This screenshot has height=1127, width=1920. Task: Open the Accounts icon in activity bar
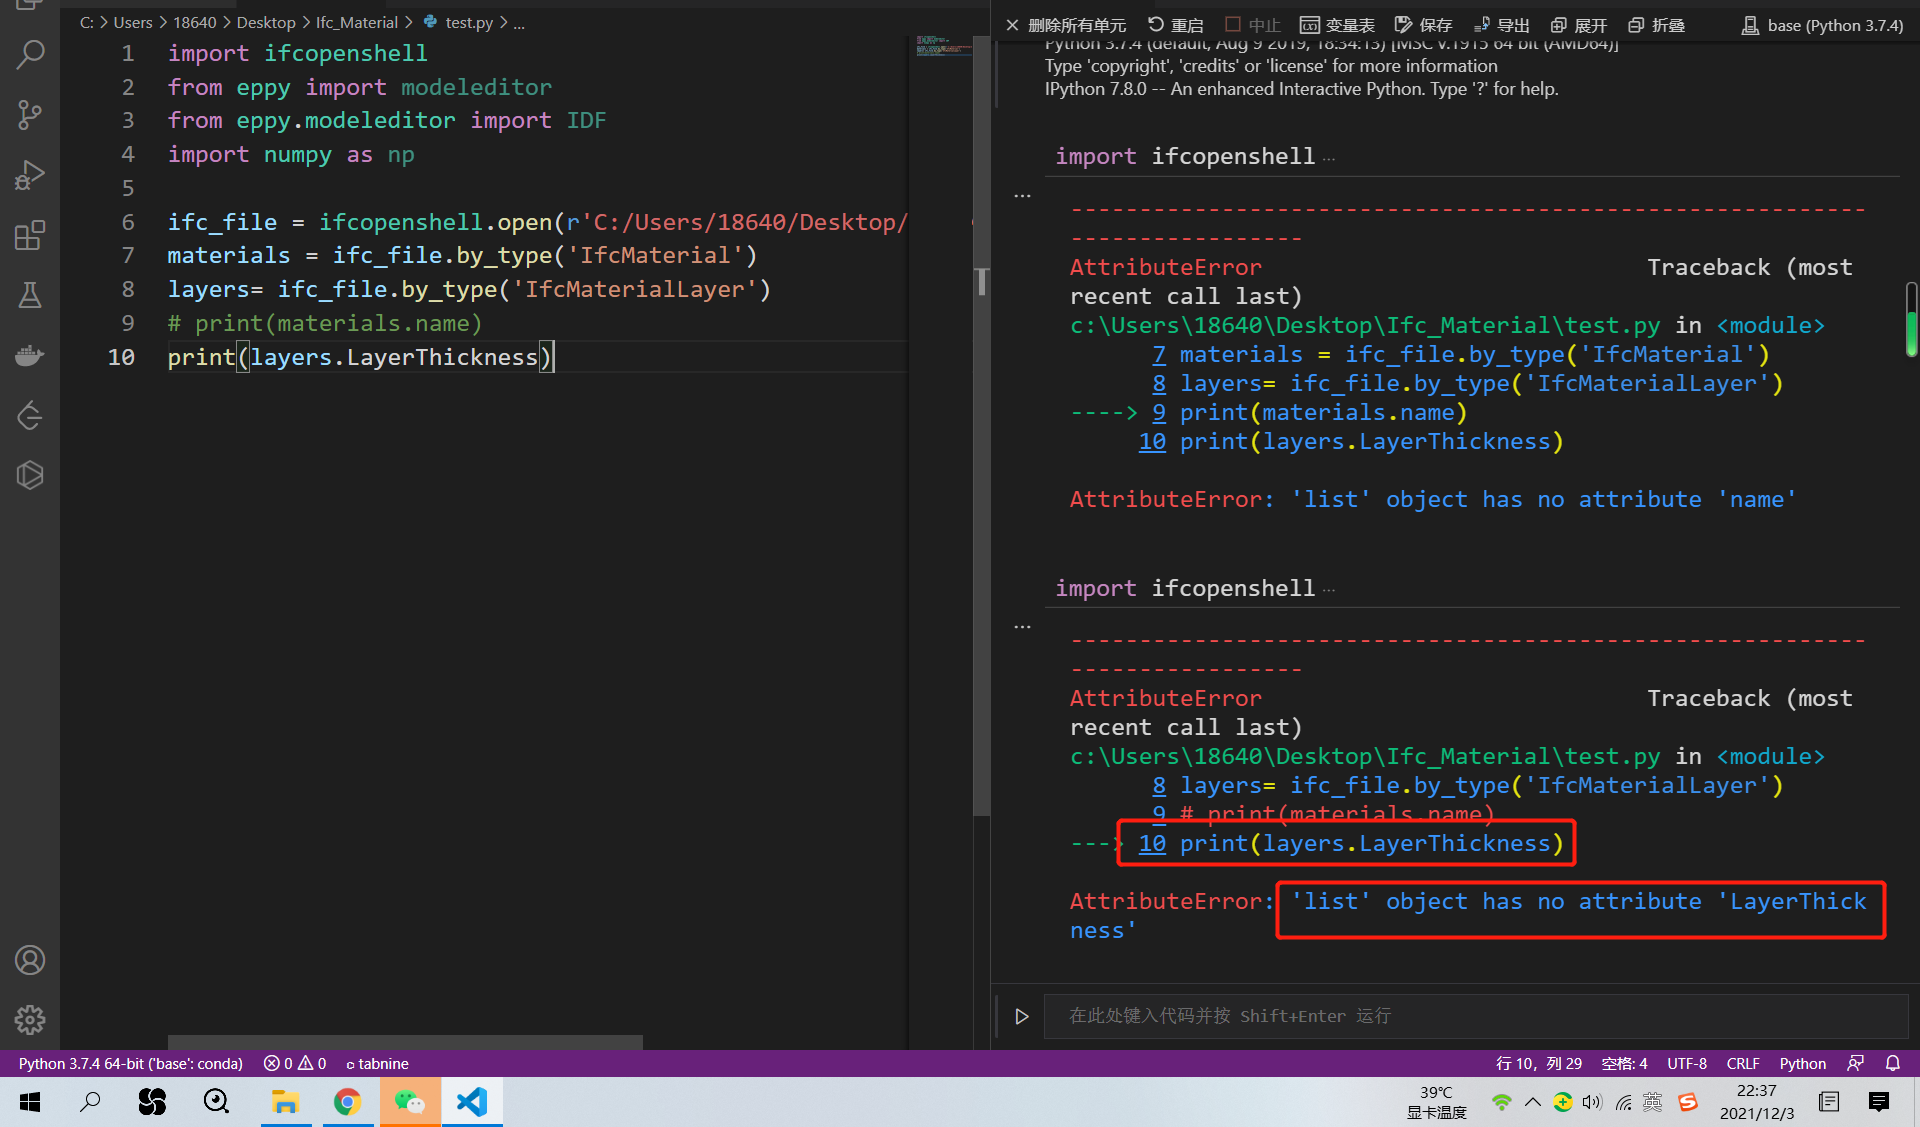click(x=30, y=960)
